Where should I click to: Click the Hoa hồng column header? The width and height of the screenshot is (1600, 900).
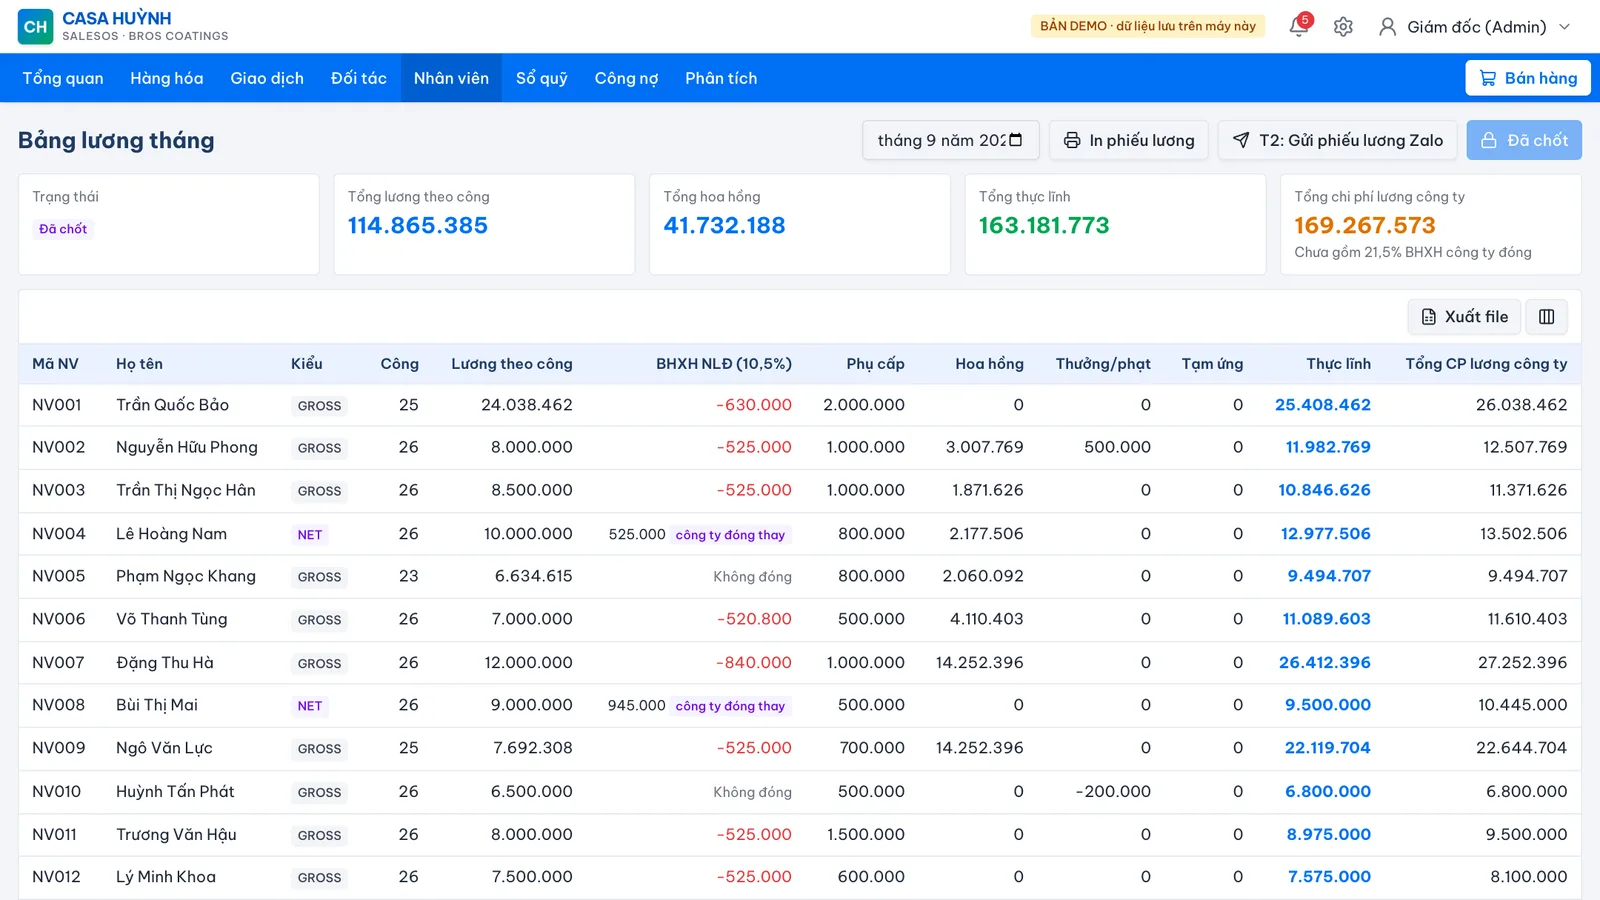[989, 364]
